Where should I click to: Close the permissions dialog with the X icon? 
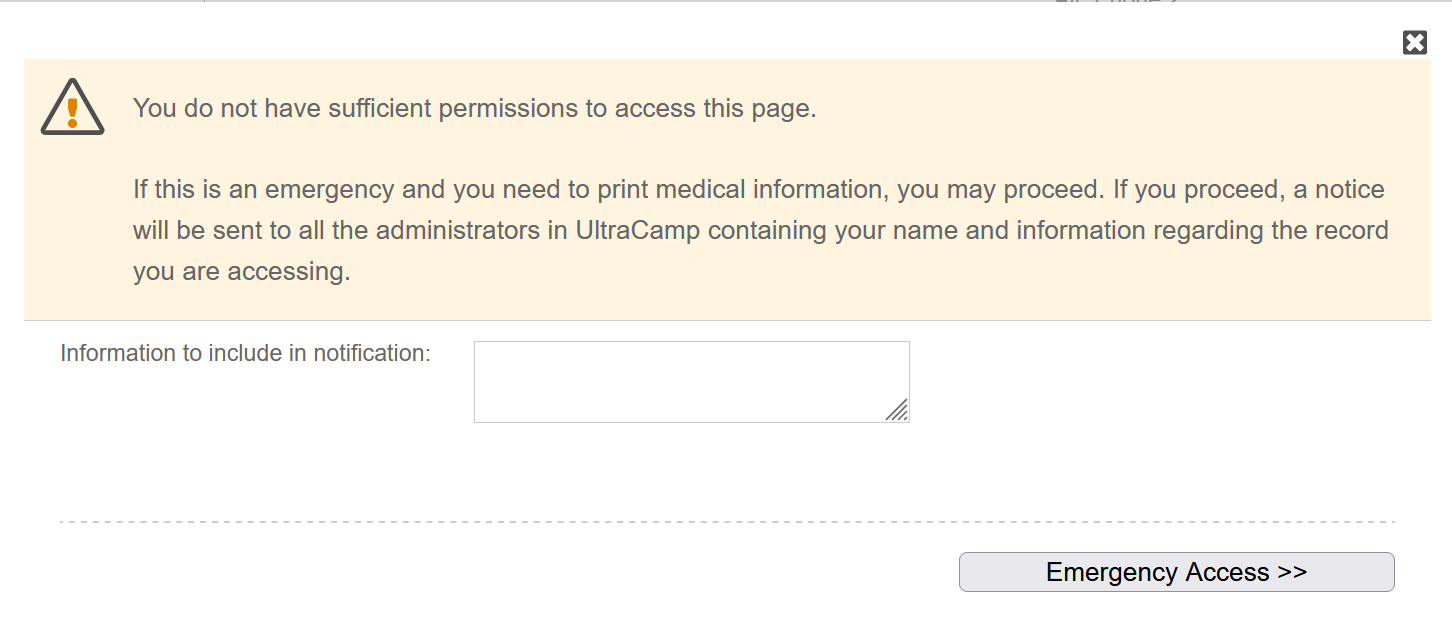pyautogui.click(x=1414, y=42)
